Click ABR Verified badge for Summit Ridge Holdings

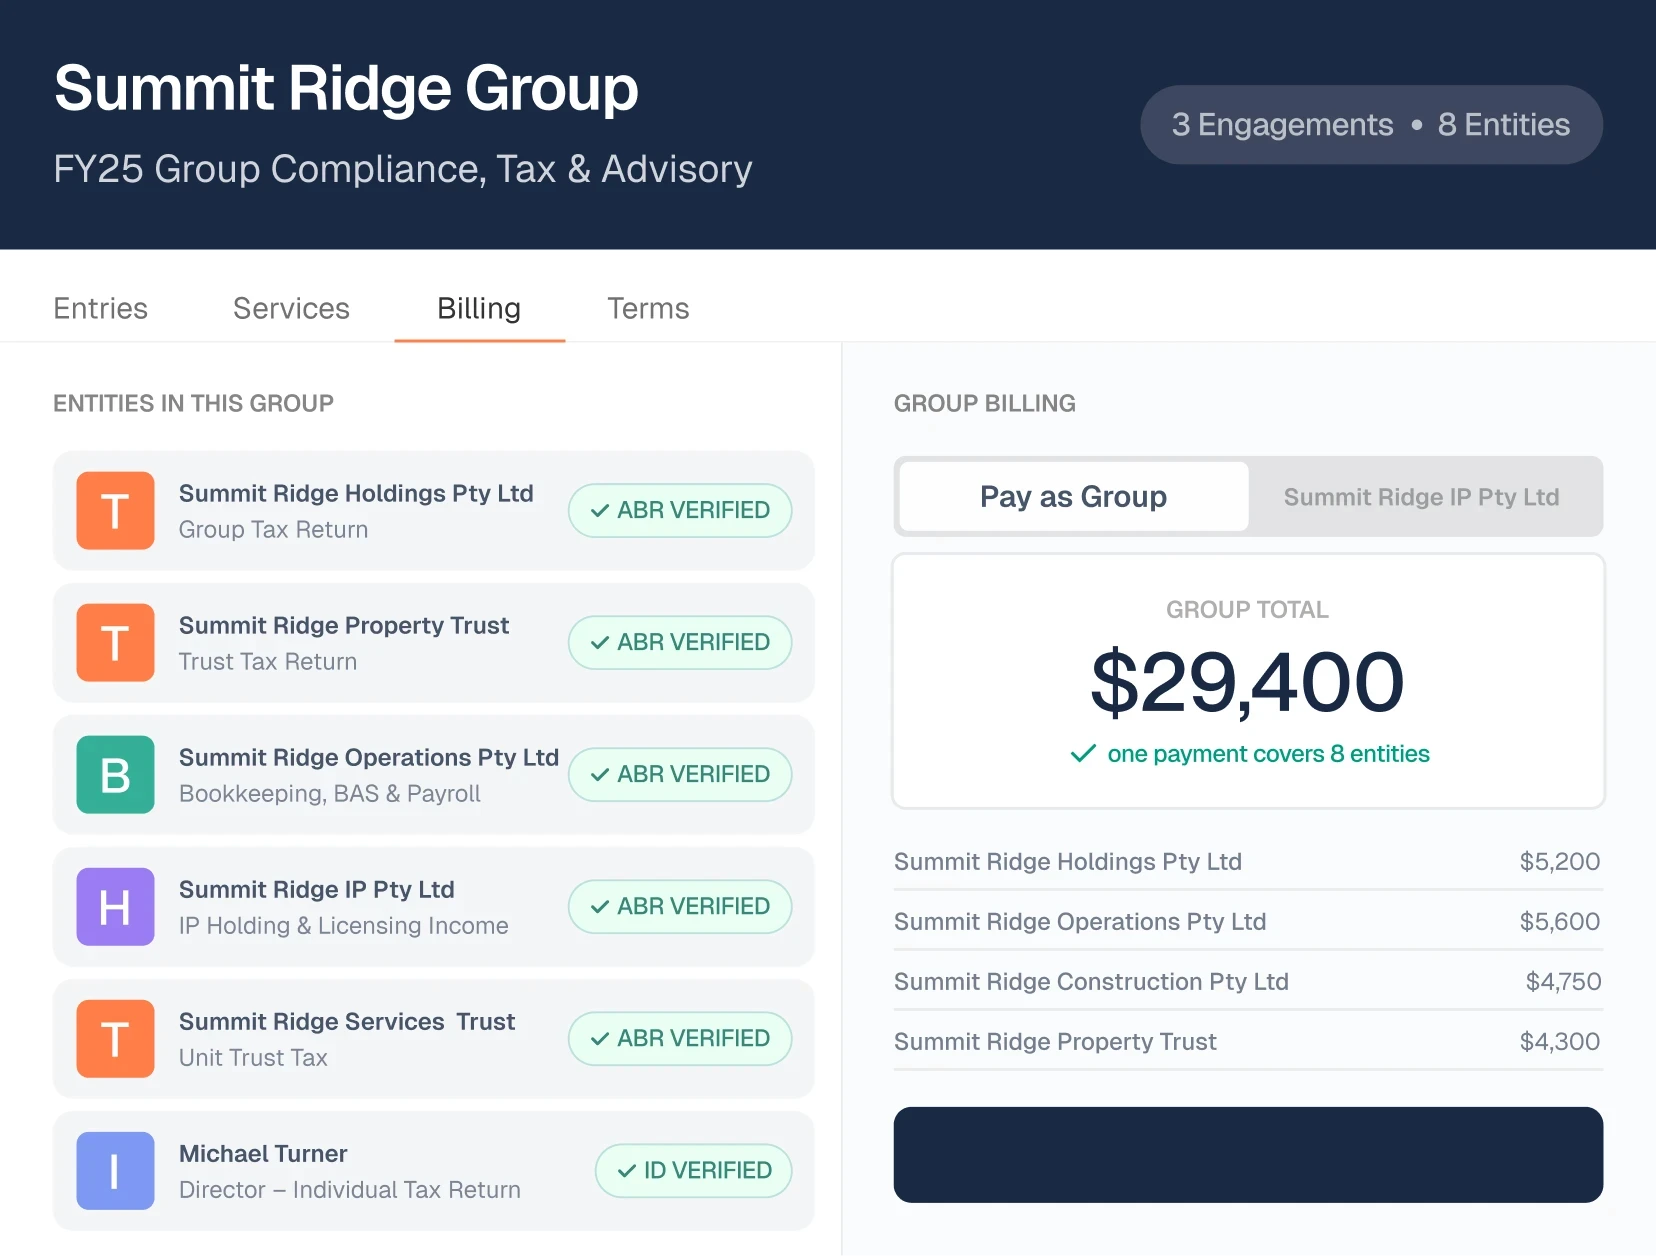(x=680, y=510)
